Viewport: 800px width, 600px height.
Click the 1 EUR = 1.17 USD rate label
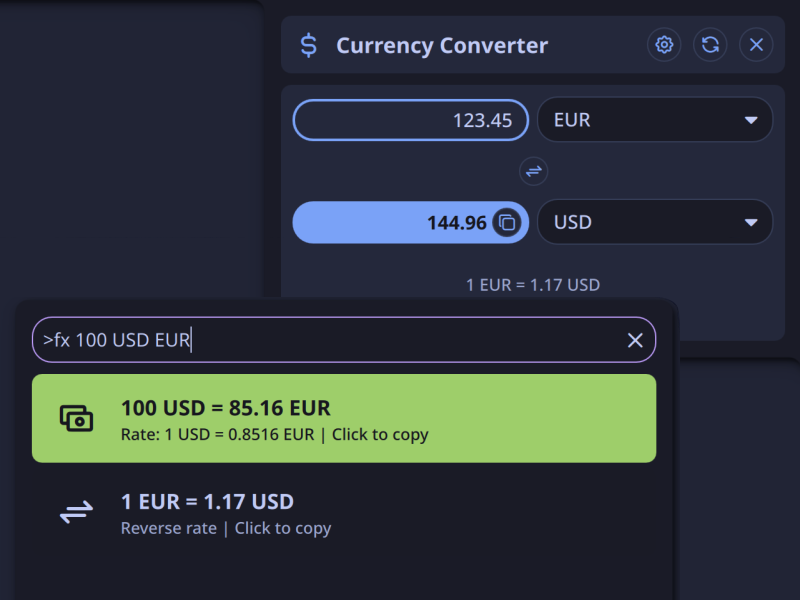coord(533,285)
